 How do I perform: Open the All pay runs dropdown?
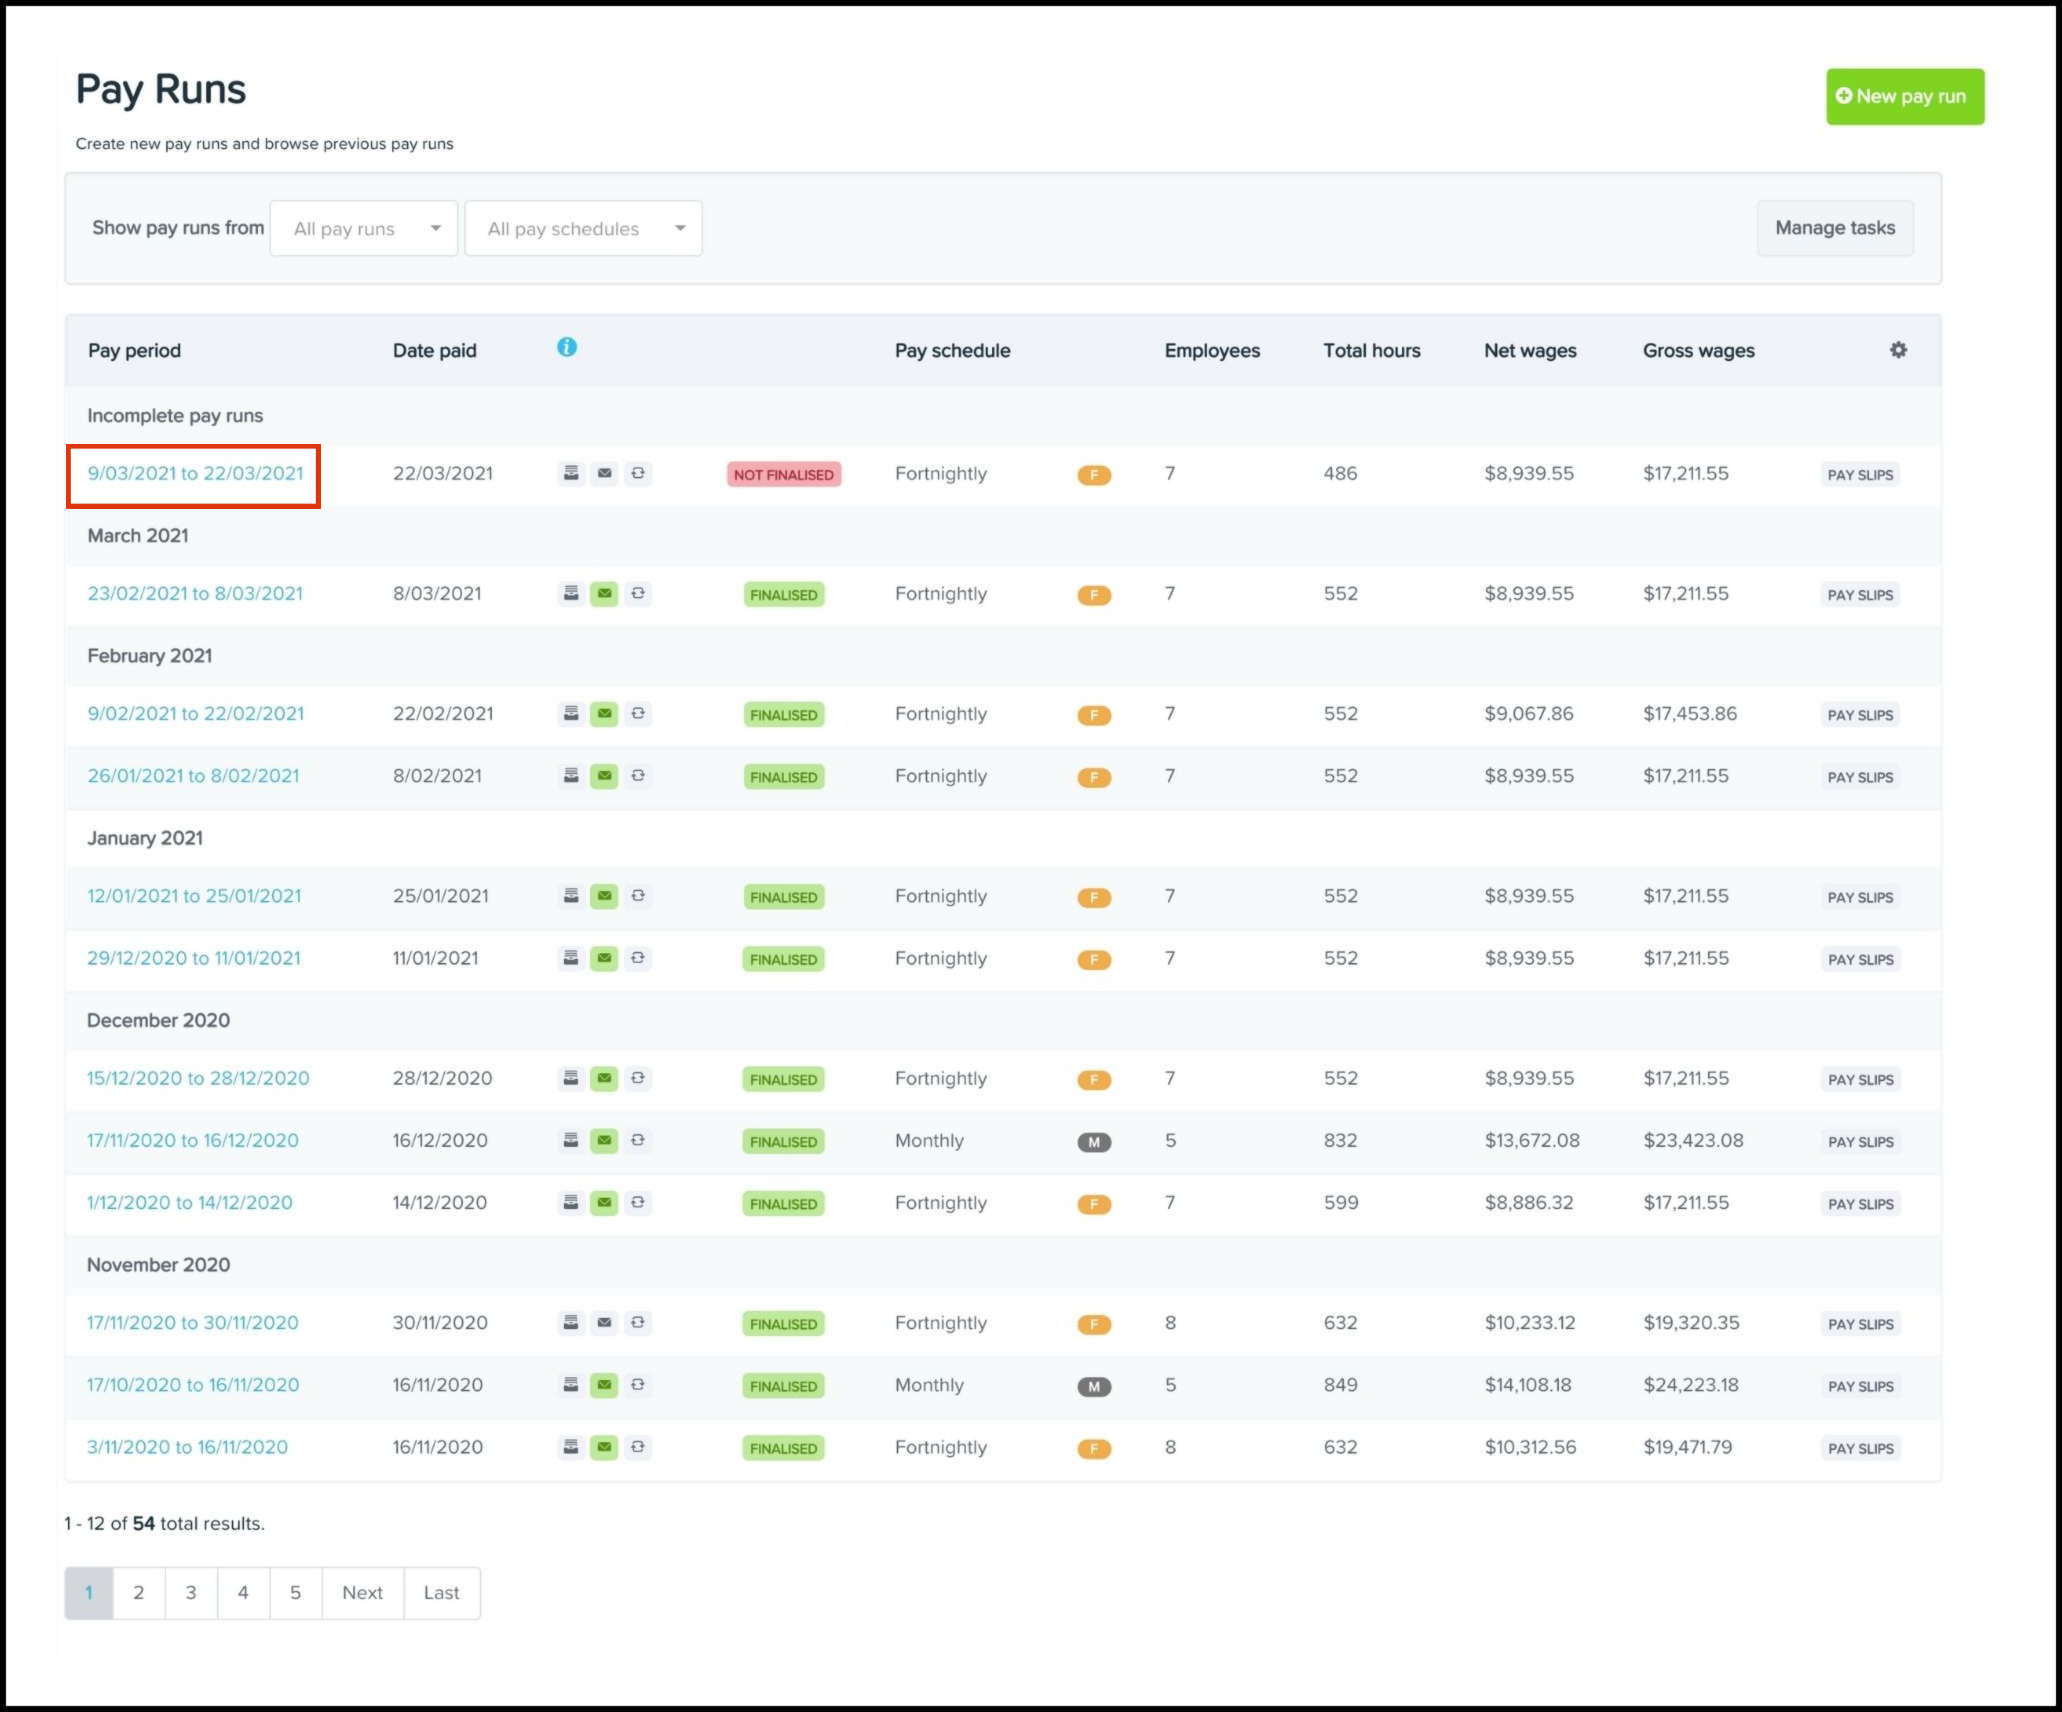click(364, 228)
